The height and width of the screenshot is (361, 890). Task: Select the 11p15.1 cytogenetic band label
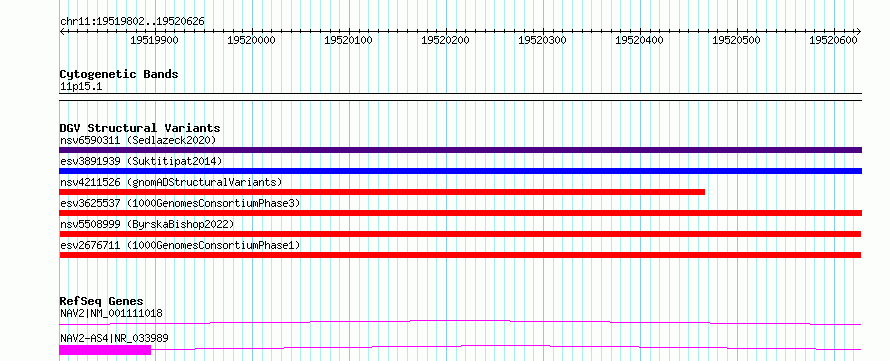(x=81, y=87)
